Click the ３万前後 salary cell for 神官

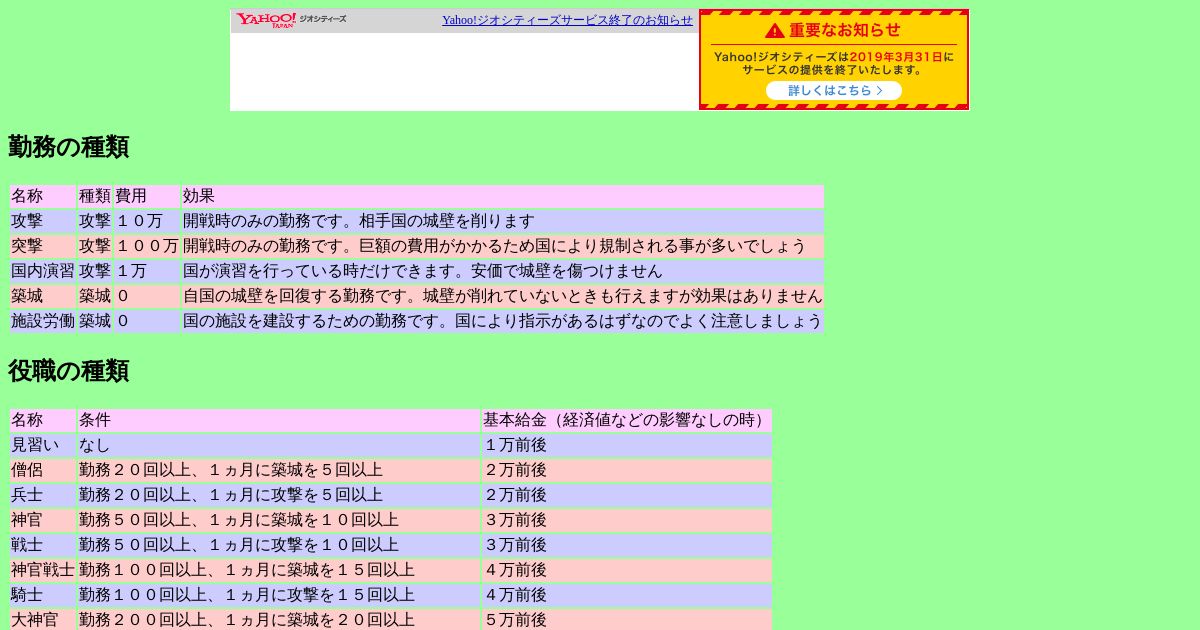coord(627,520)
